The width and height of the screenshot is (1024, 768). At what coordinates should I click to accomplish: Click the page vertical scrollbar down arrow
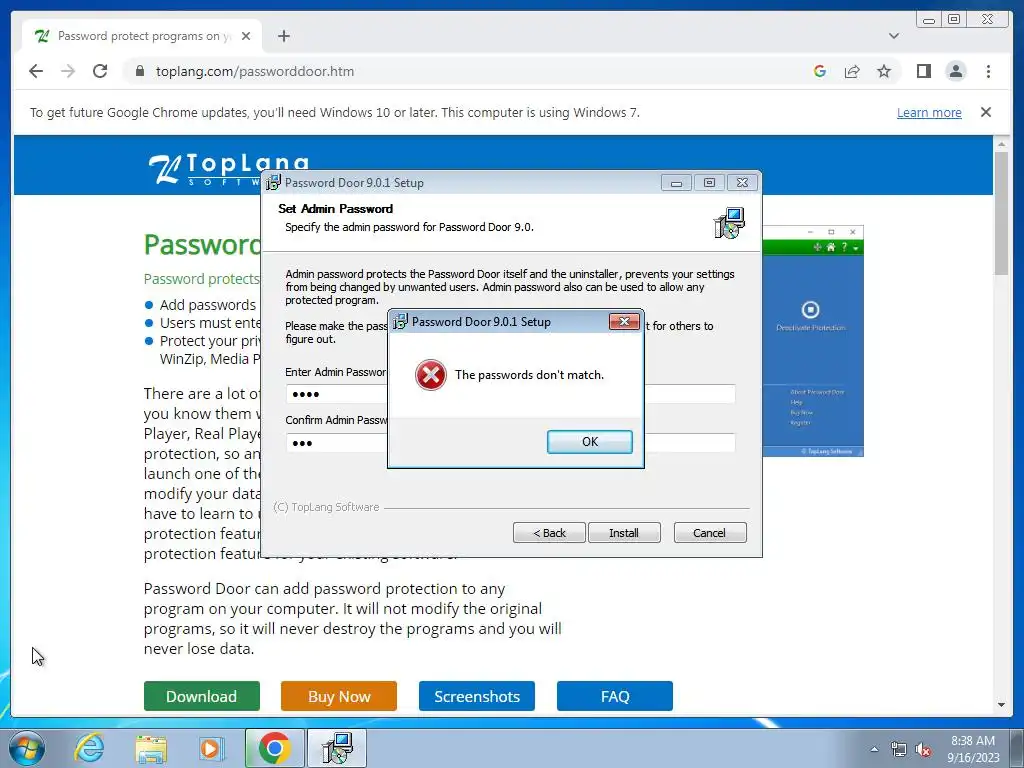1001,705
